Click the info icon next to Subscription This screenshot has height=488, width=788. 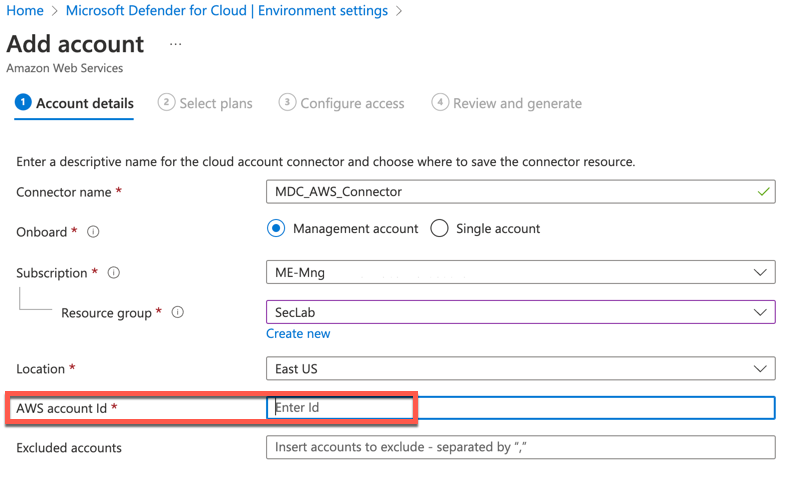click(x=114, y=272)
